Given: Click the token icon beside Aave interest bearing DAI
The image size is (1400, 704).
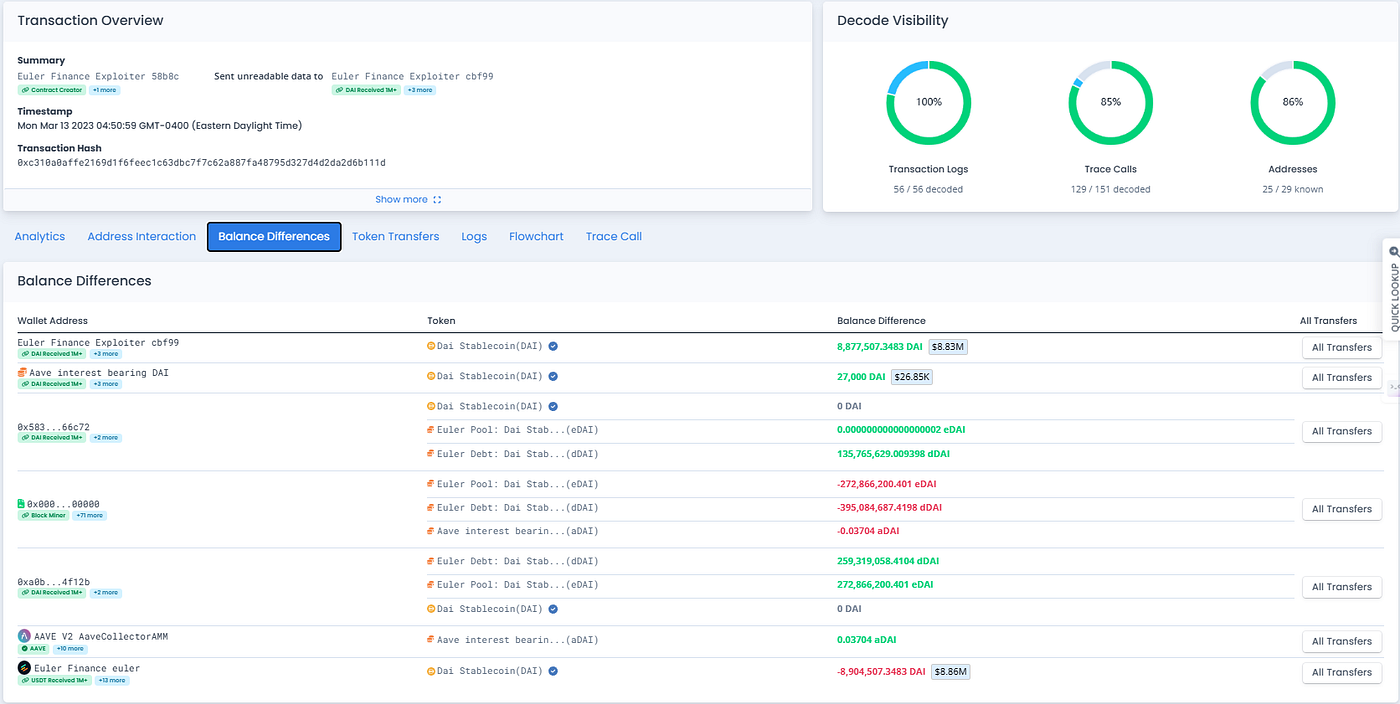Looking at the screenshot, I should click(22, 372).
